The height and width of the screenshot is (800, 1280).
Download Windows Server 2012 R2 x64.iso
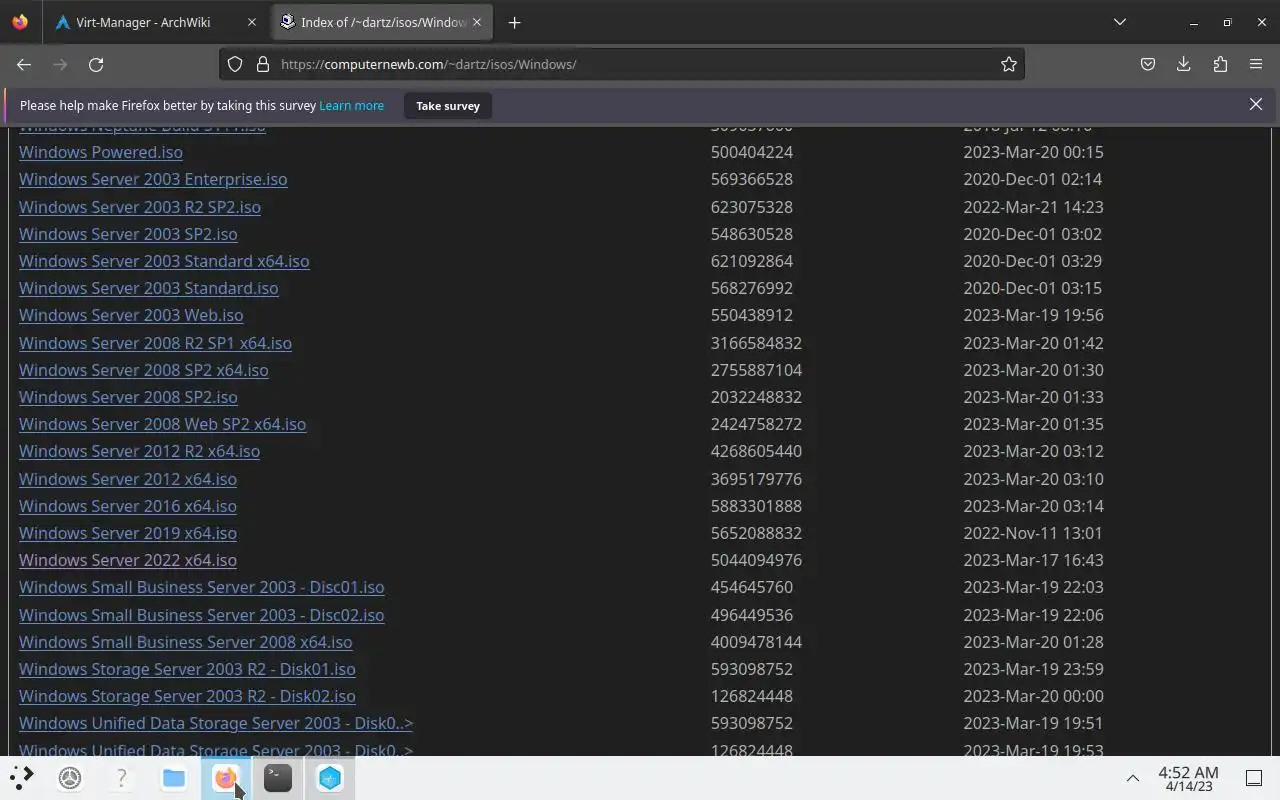[139, 451]
